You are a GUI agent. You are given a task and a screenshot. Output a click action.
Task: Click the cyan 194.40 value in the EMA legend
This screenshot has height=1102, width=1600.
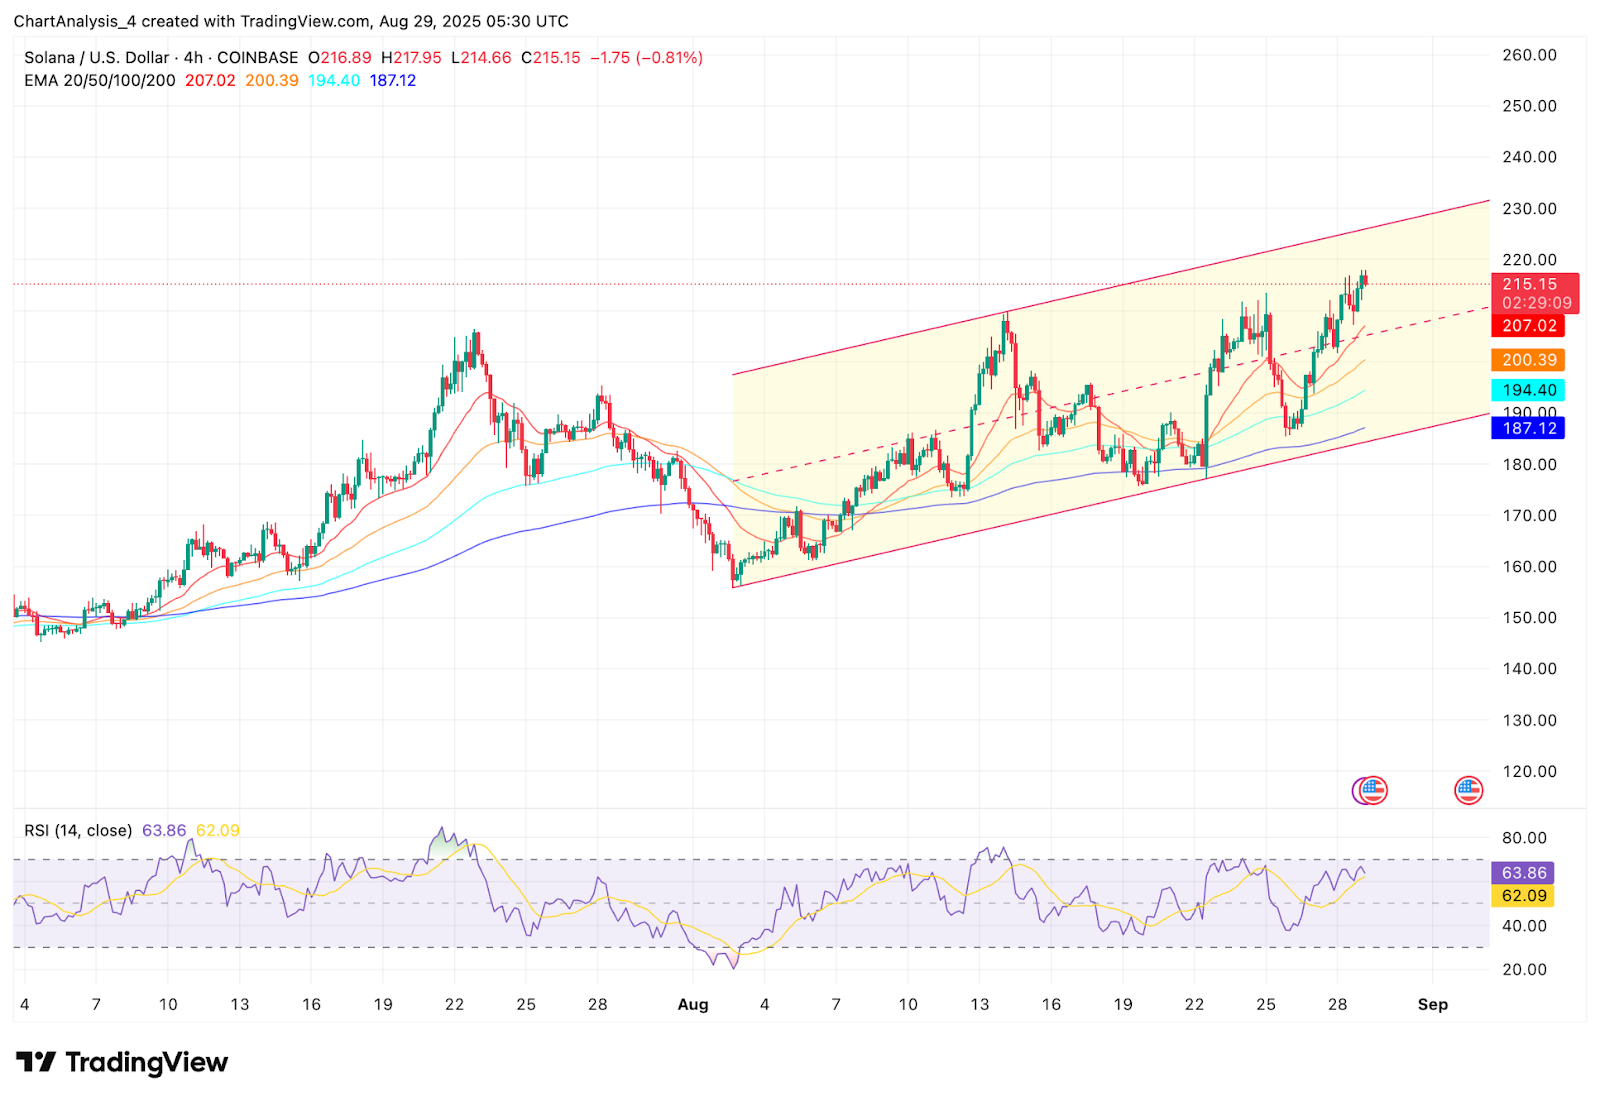click(x=334, y=80)
